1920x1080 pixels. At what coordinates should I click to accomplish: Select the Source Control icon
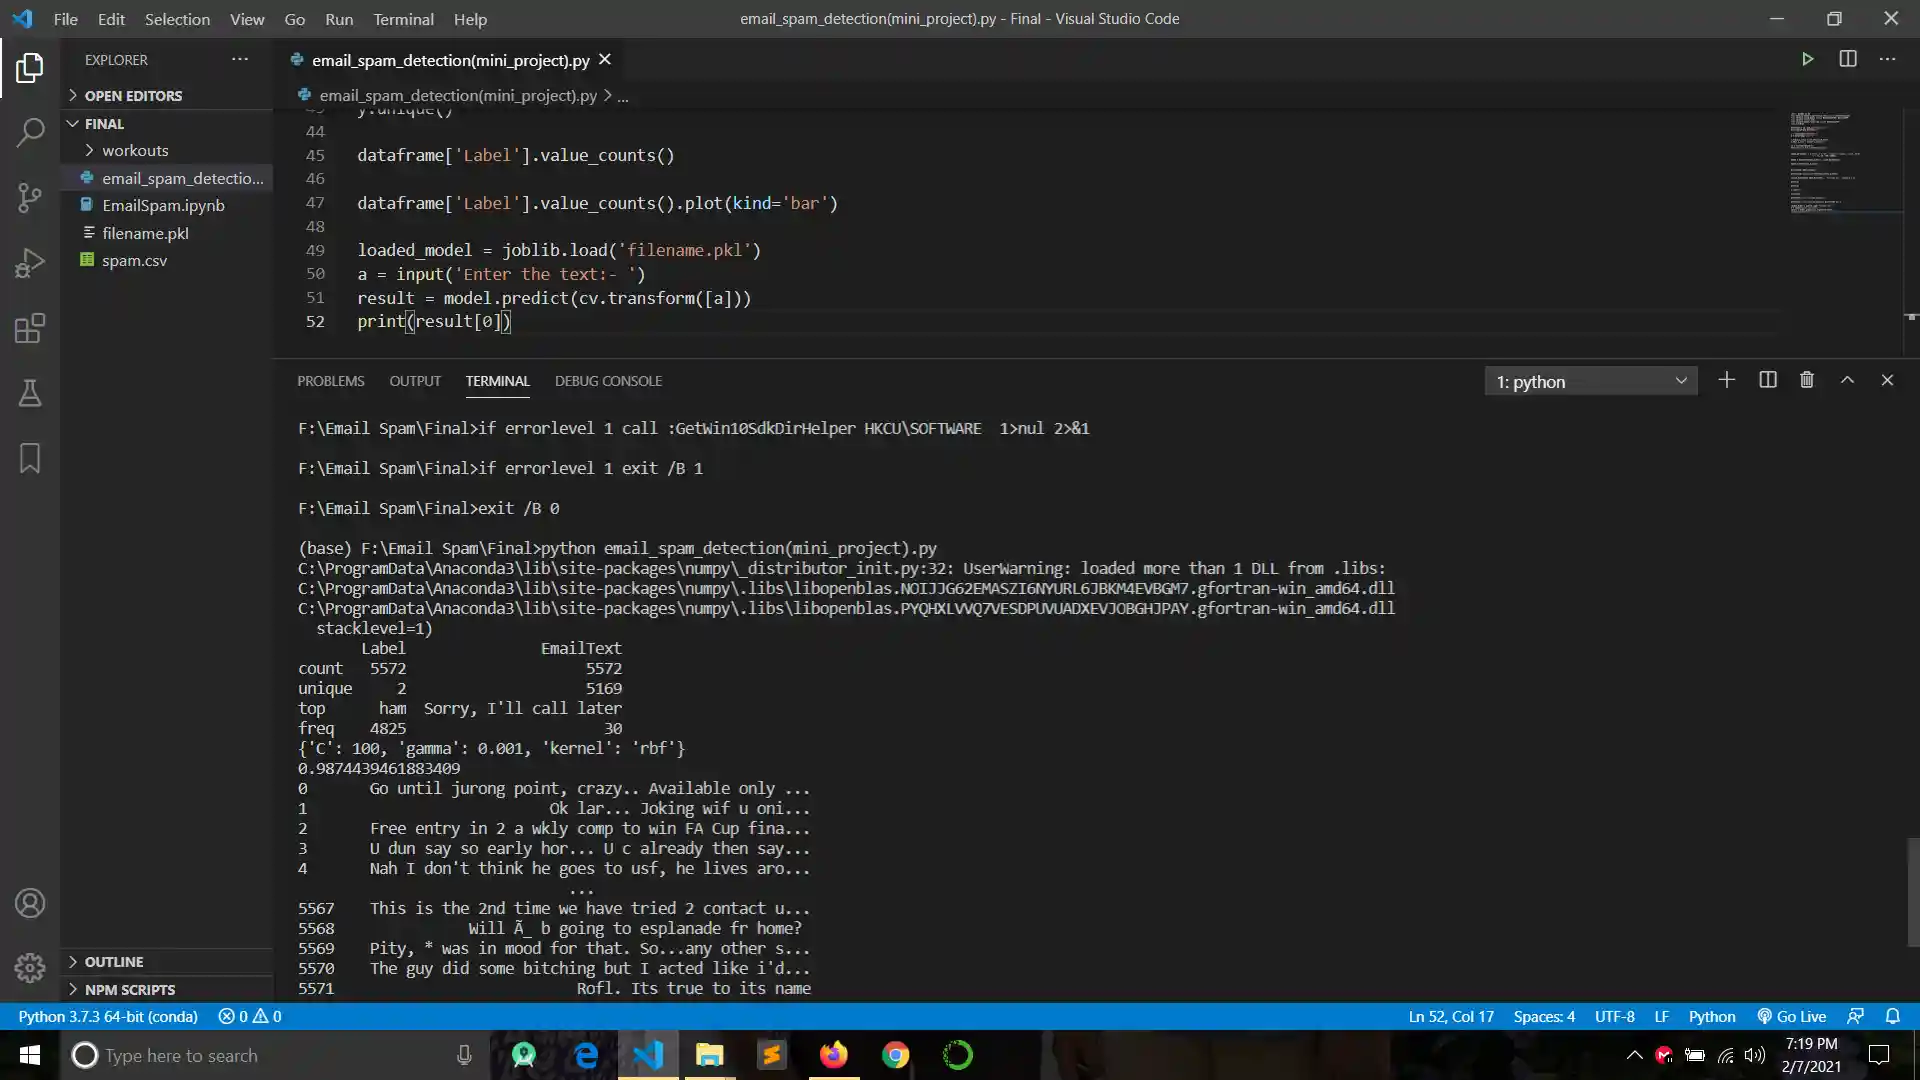tap(30, 198)
